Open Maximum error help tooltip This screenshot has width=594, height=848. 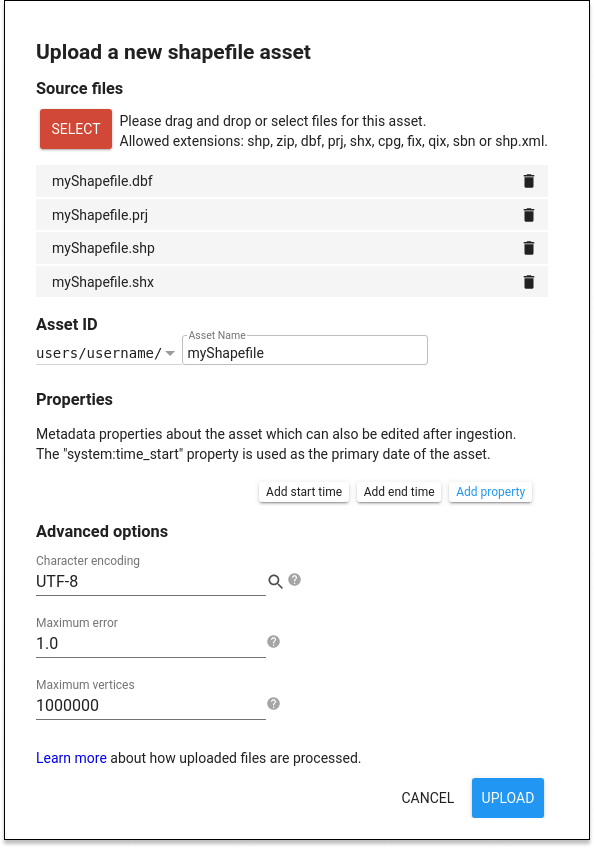point(274,641)
